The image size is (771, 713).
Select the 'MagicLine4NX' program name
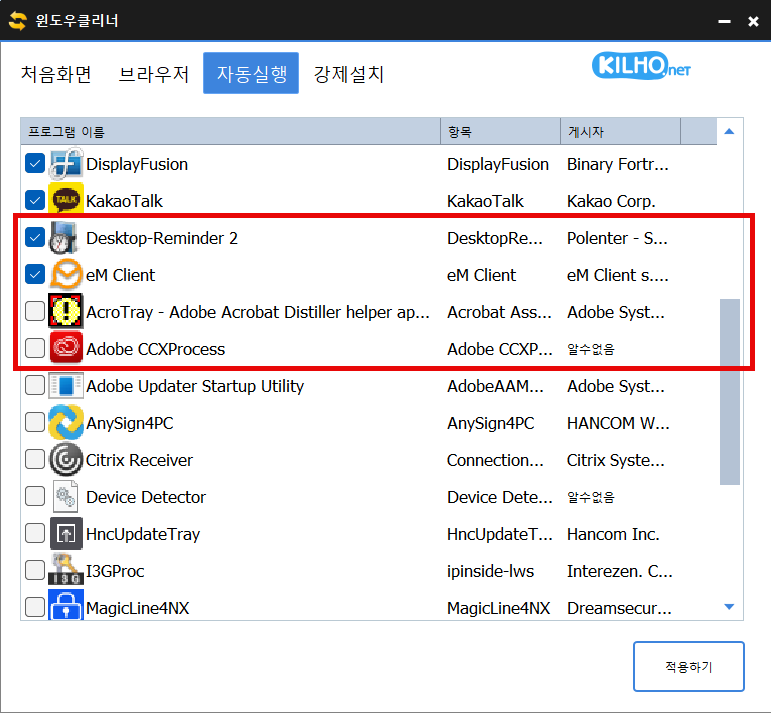click(x=137, y=608)
